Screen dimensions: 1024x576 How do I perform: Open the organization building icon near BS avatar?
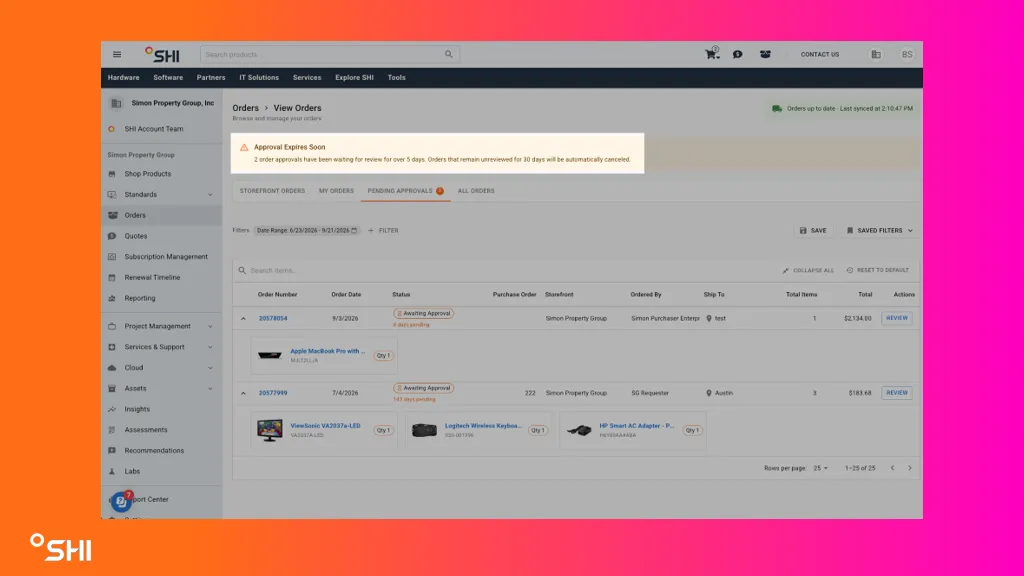[876, 55]
